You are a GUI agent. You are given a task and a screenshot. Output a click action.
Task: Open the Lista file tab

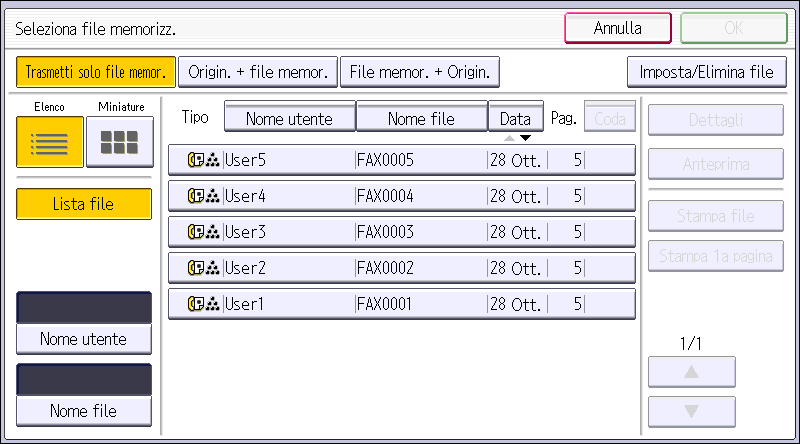point(84,204)
